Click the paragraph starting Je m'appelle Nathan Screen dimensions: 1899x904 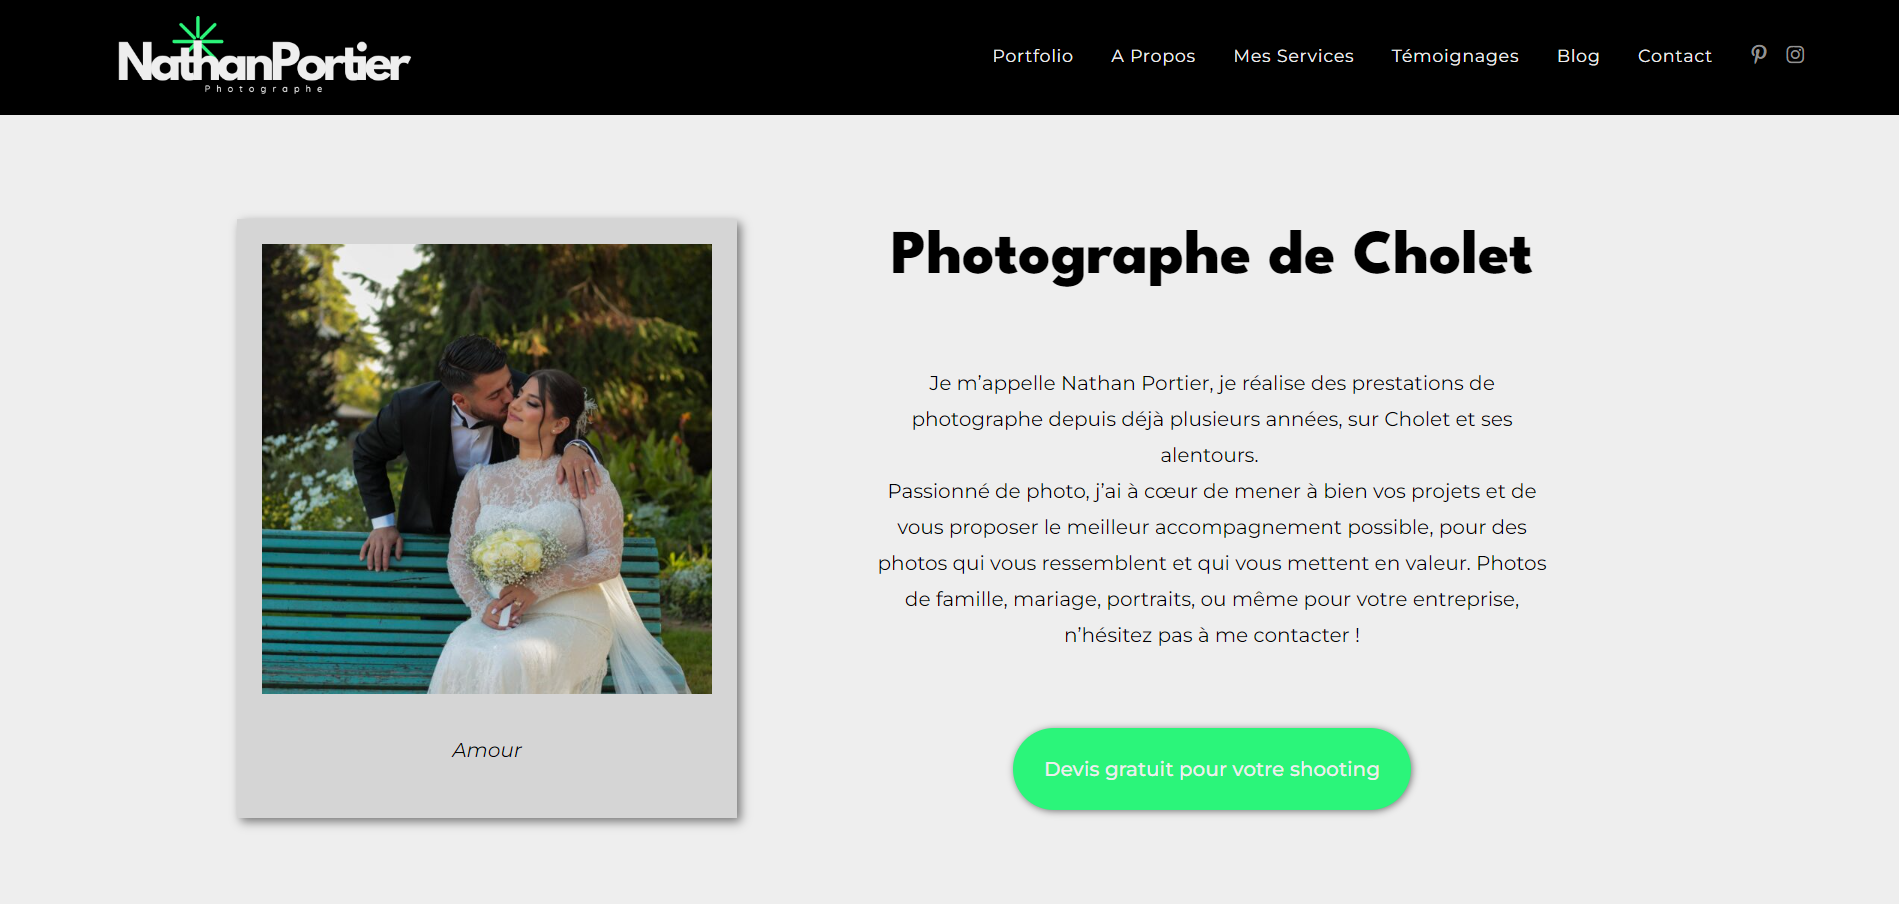tap(1211, 419)
